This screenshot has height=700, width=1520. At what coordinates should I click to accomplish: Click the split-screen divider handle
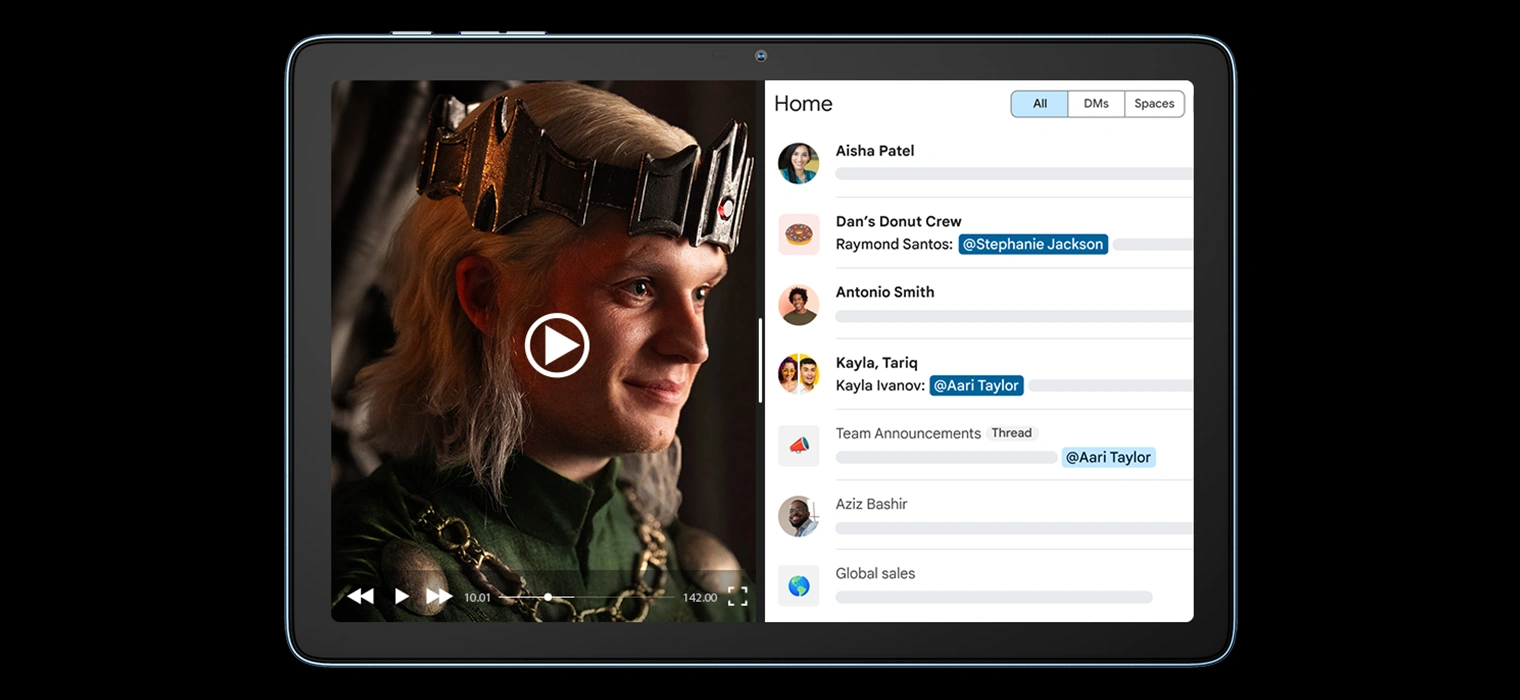click(761, 360)
